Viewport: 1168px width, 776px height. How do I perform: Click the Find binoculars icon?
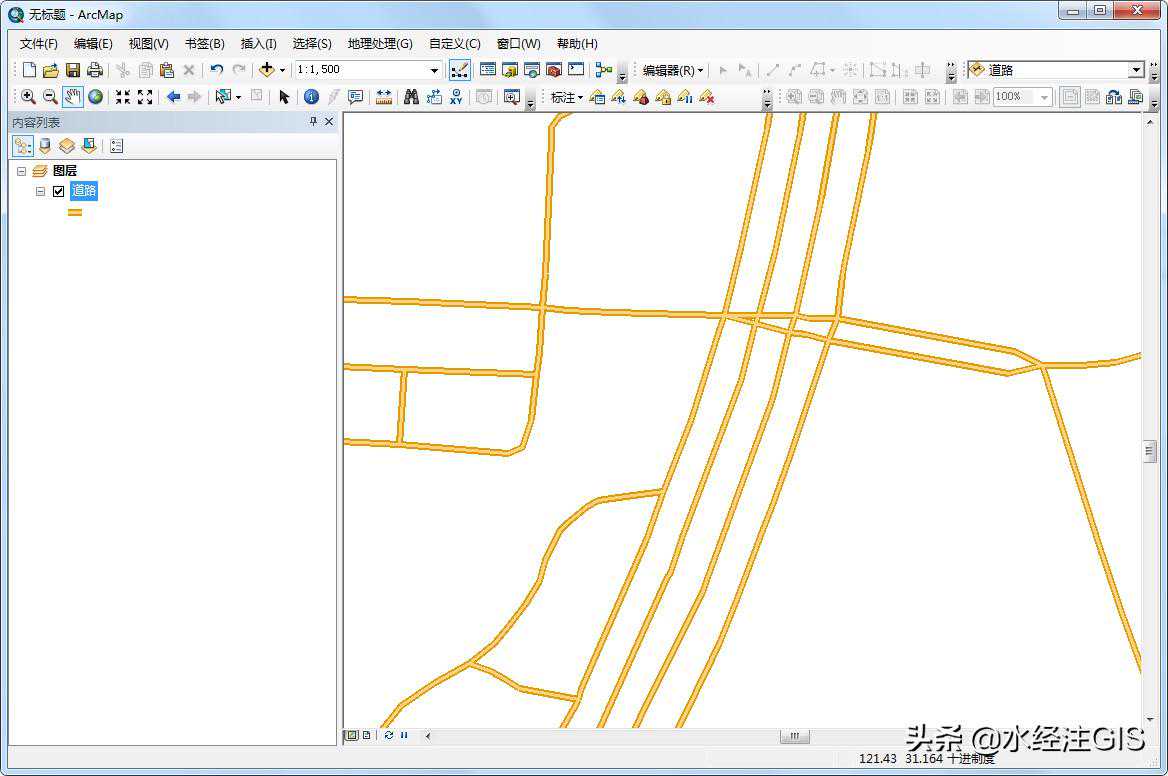point(411,97)
